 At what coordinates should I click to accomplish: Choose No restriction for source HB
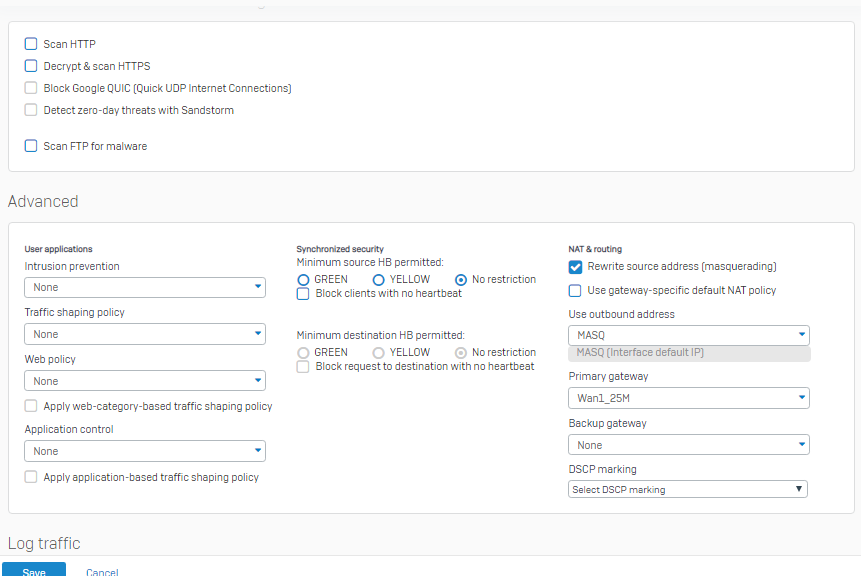click(461, 280)
